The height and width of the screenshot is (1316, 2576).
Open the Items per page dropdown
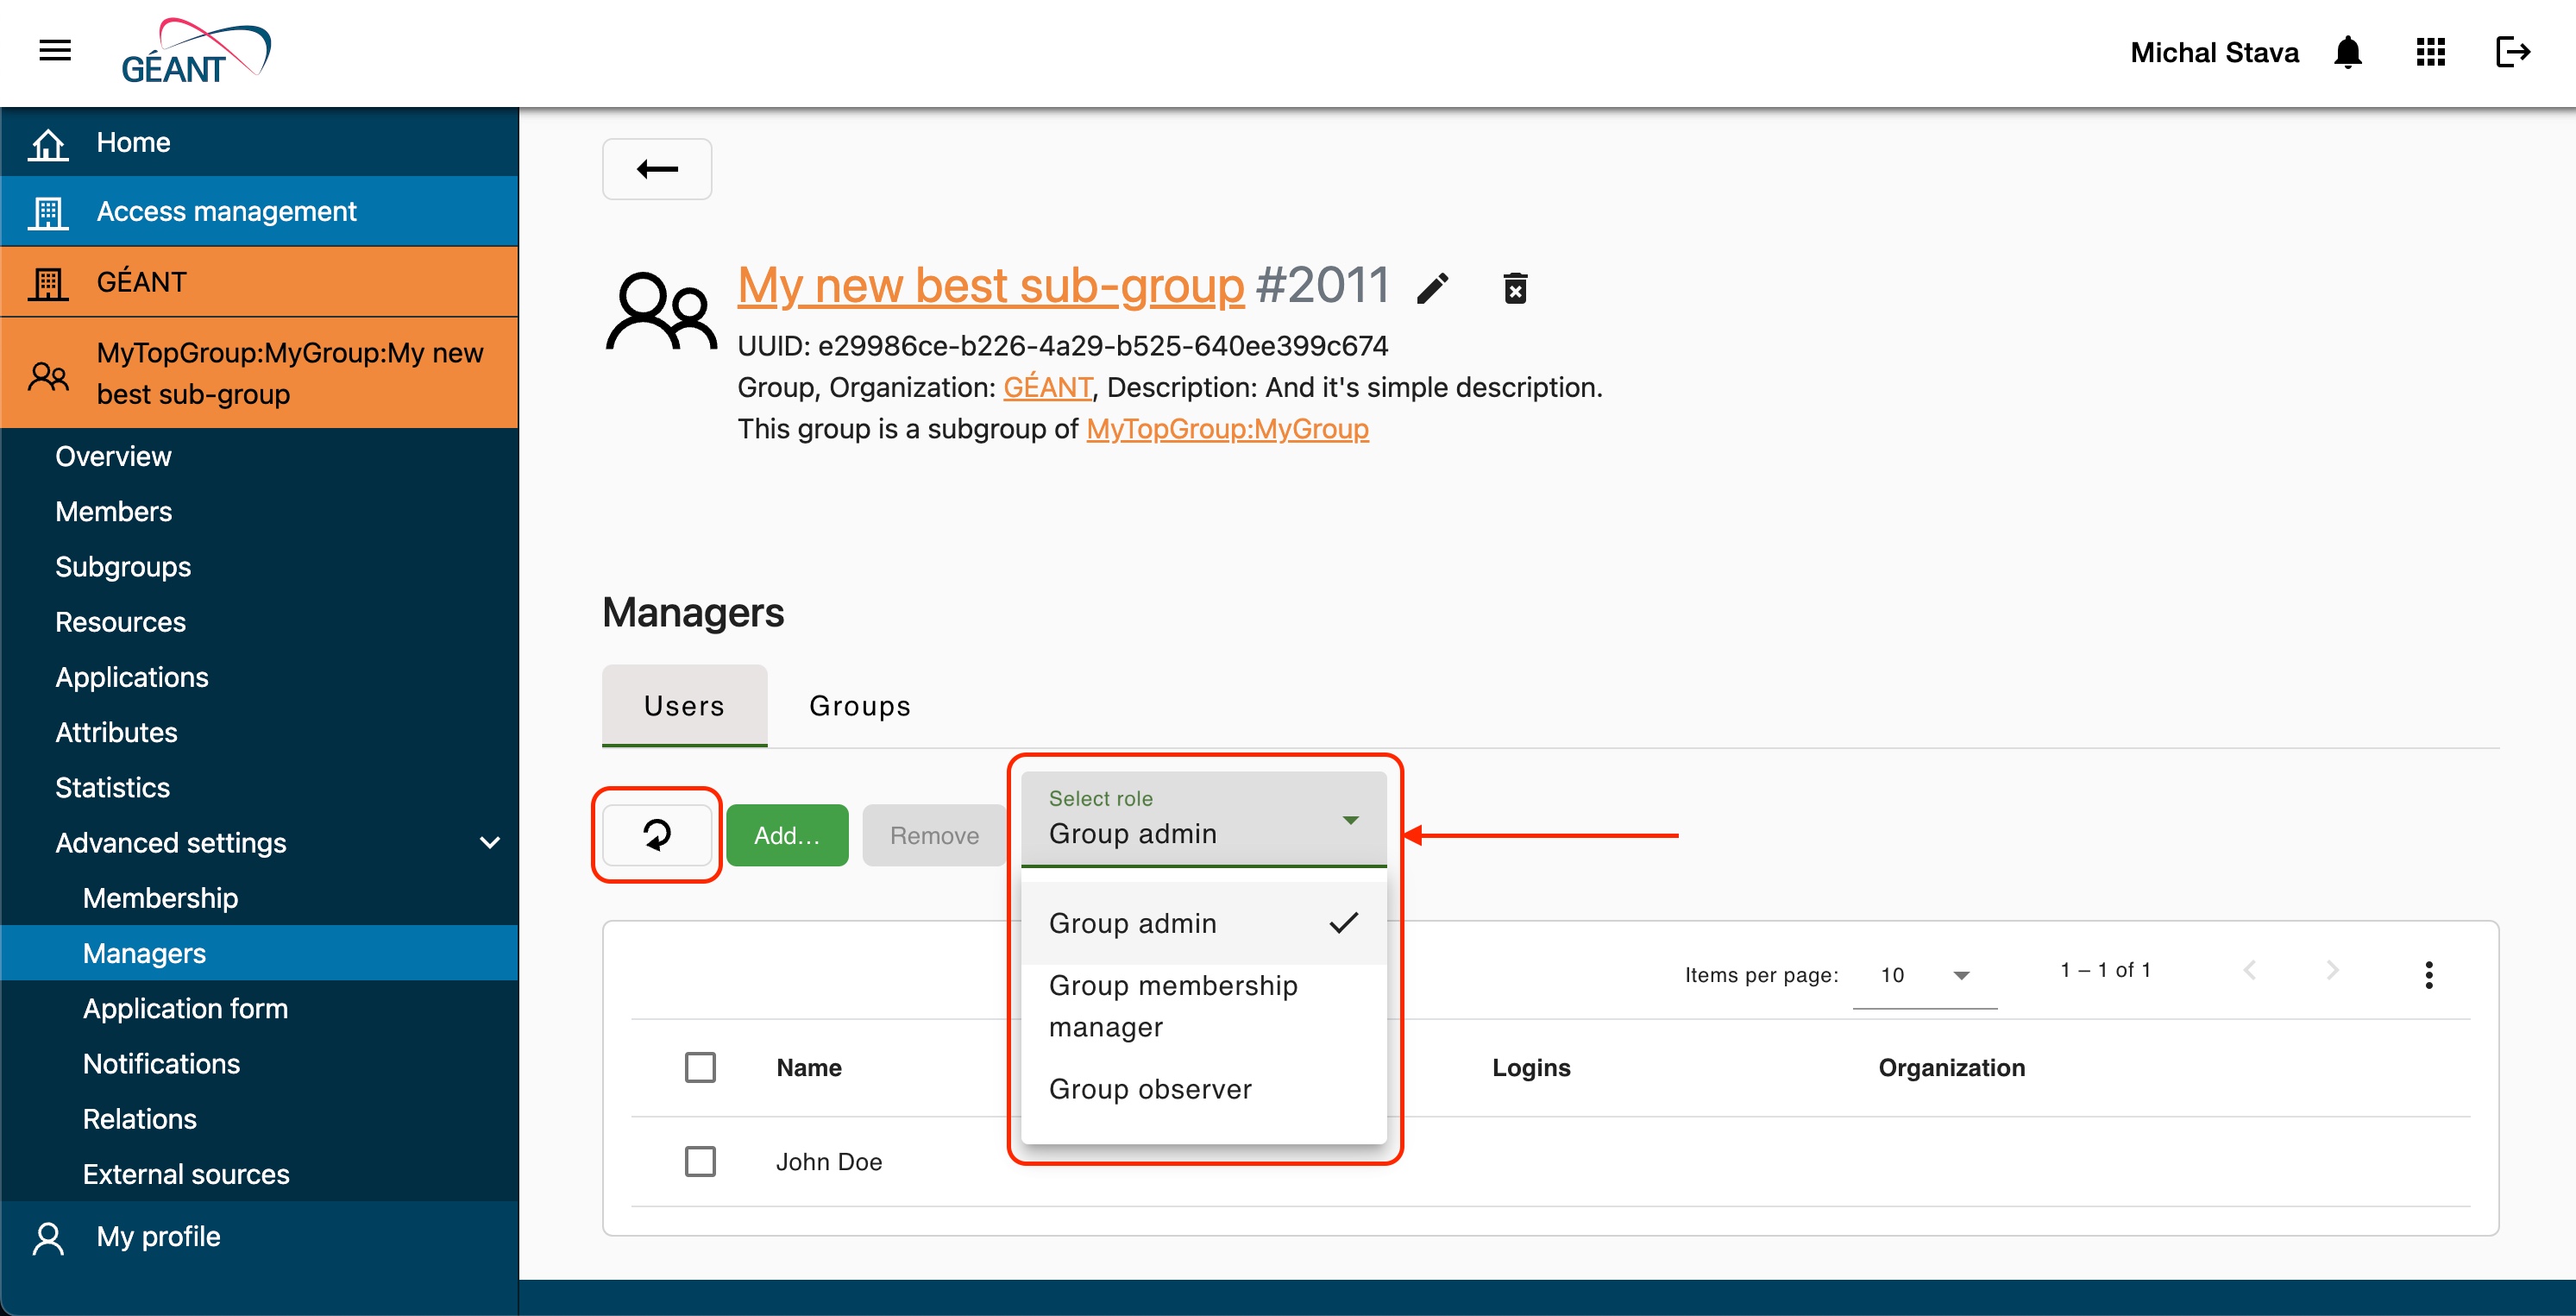click(1924, 975)
